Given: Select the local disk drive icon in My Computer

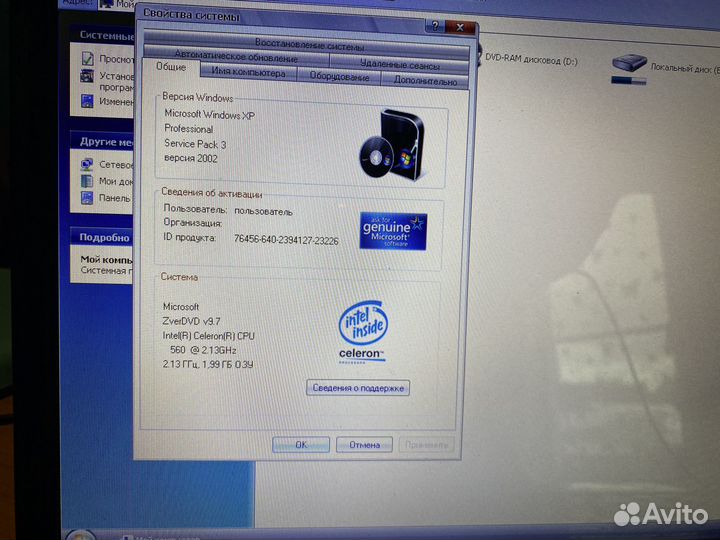Looking at the screenshot, I should coord(629,63).
